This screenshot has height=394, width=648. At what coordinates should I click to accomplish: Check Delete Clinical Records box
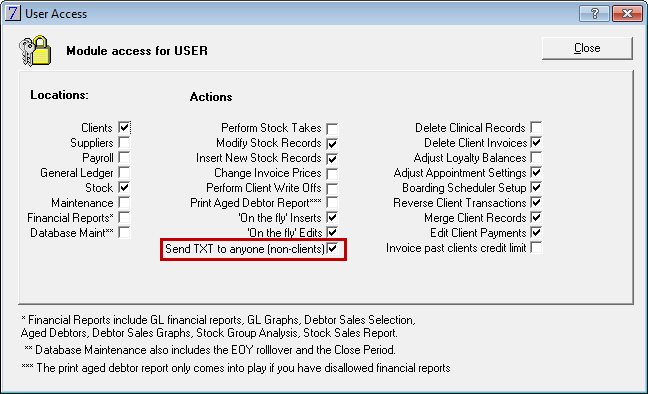click(536, 127)
